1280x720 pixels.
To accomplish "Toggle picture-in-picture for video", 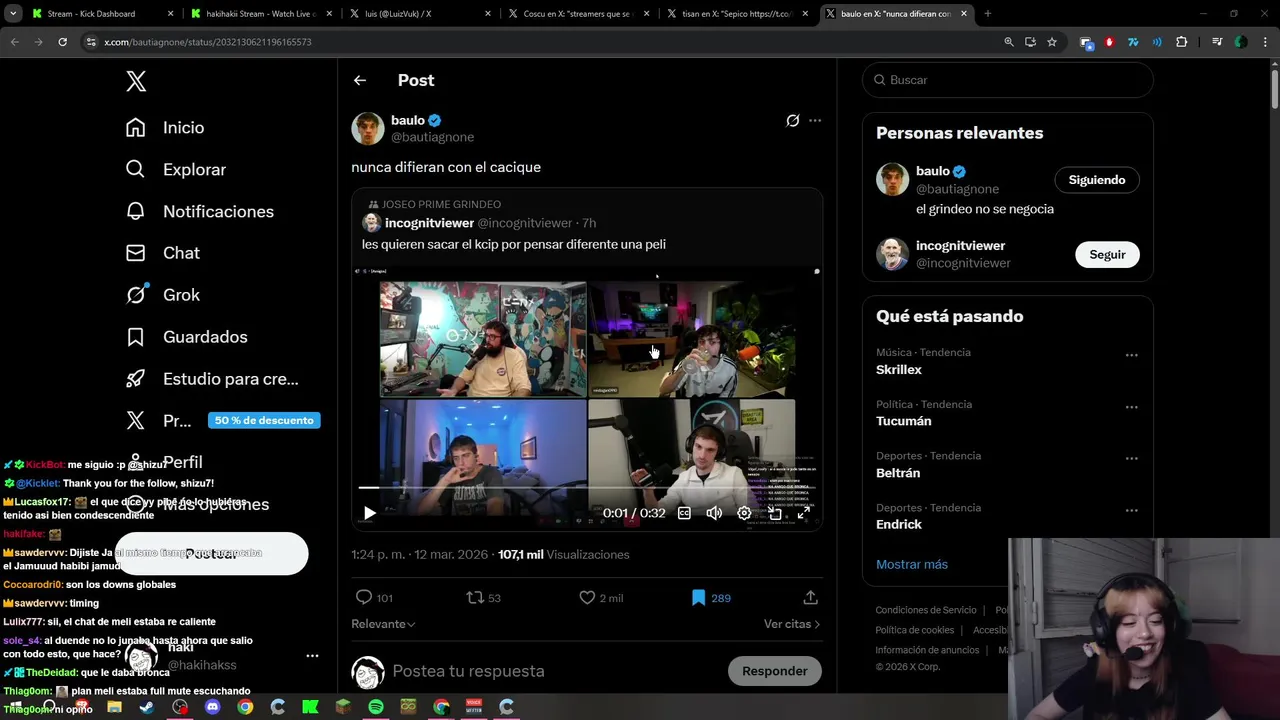I will pos(774,513).
